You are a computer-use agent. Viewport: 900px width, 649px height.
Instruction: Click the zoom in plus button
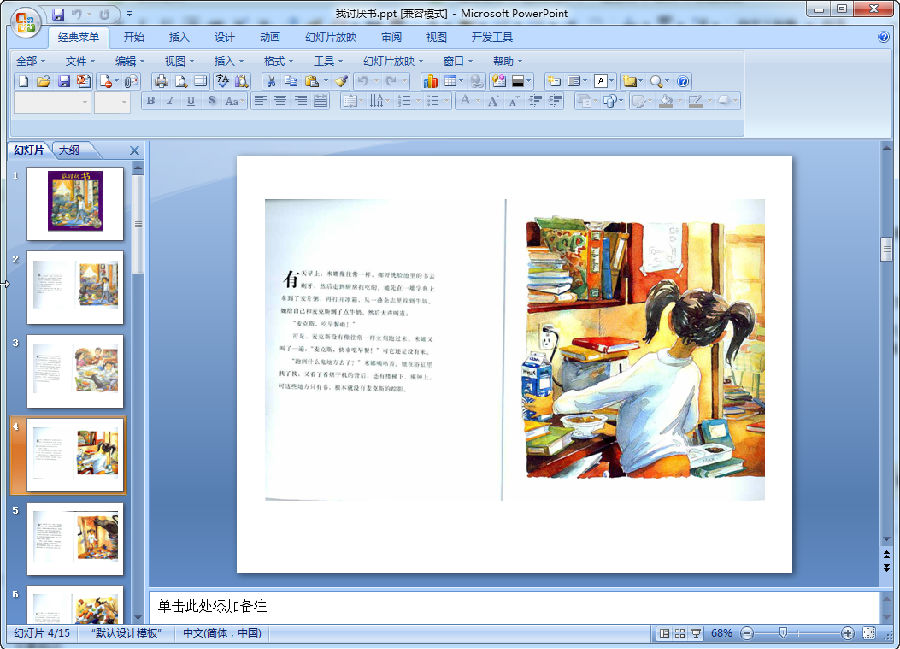click(x=847, y=633)
